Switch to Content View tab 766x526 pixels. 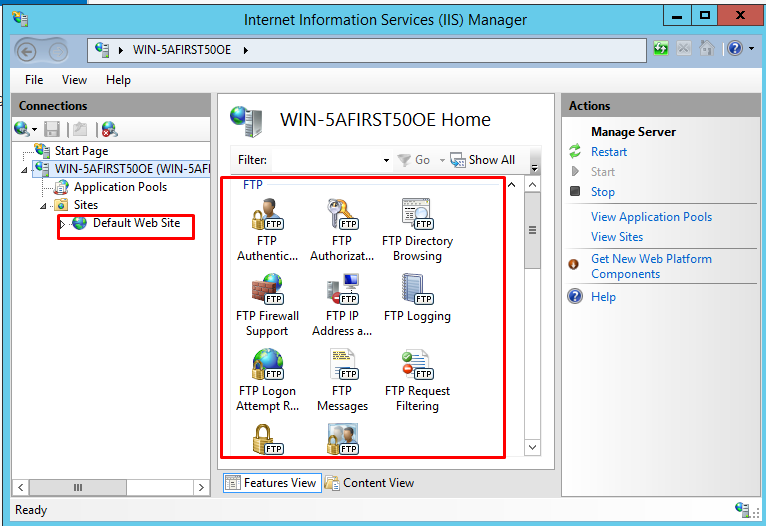370,483
